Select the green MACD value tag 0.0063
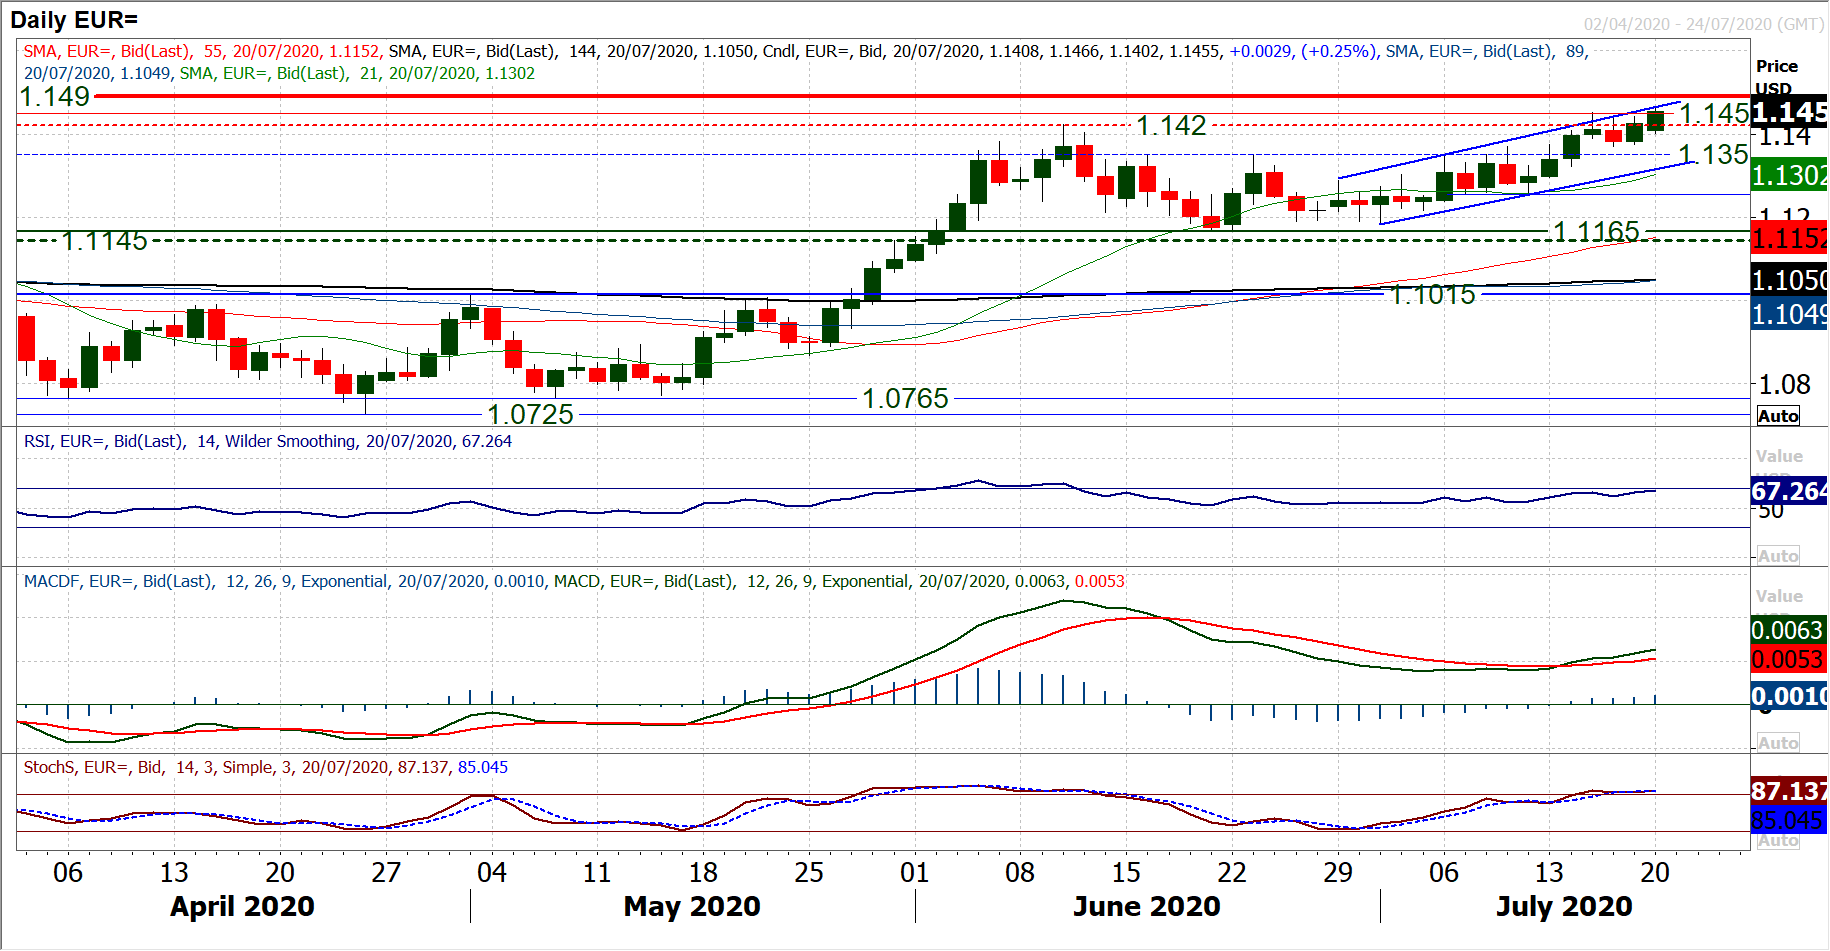The height and width of the screenshot is (951, 1830). (x=1788, y=630)
